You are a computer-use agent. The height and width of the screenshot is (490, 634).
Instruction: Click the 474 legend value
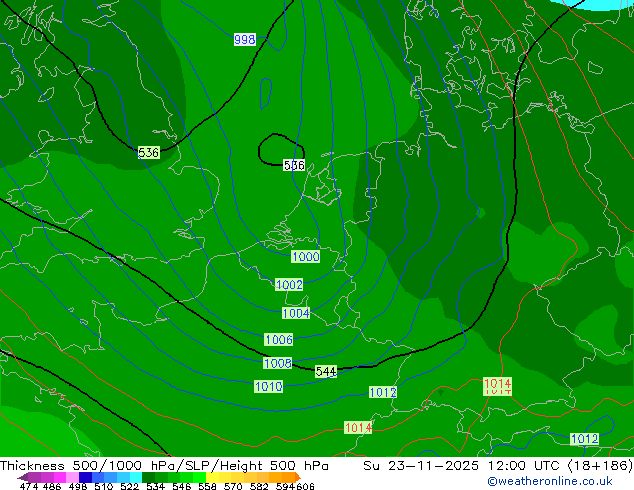coord(29,486)
